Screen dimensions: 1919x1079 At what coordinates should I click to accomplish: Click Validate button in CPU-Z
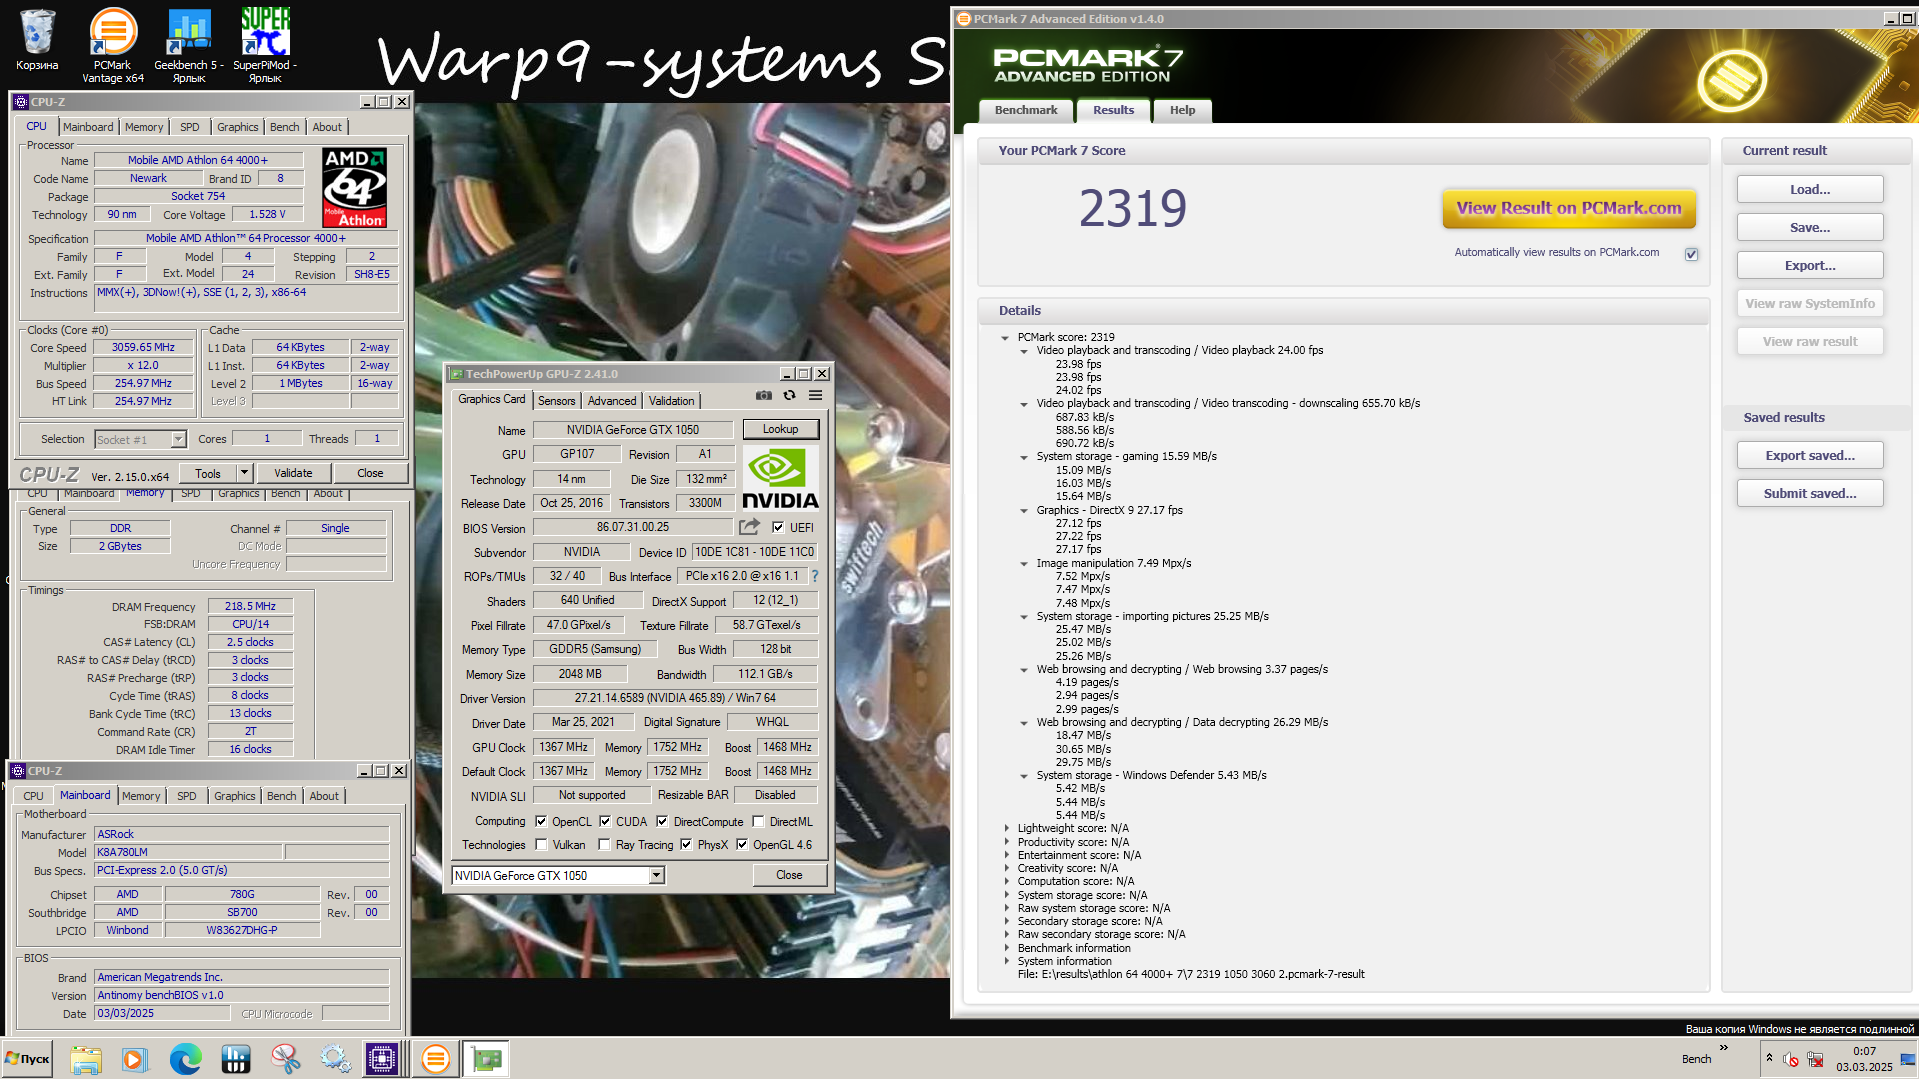293,473
